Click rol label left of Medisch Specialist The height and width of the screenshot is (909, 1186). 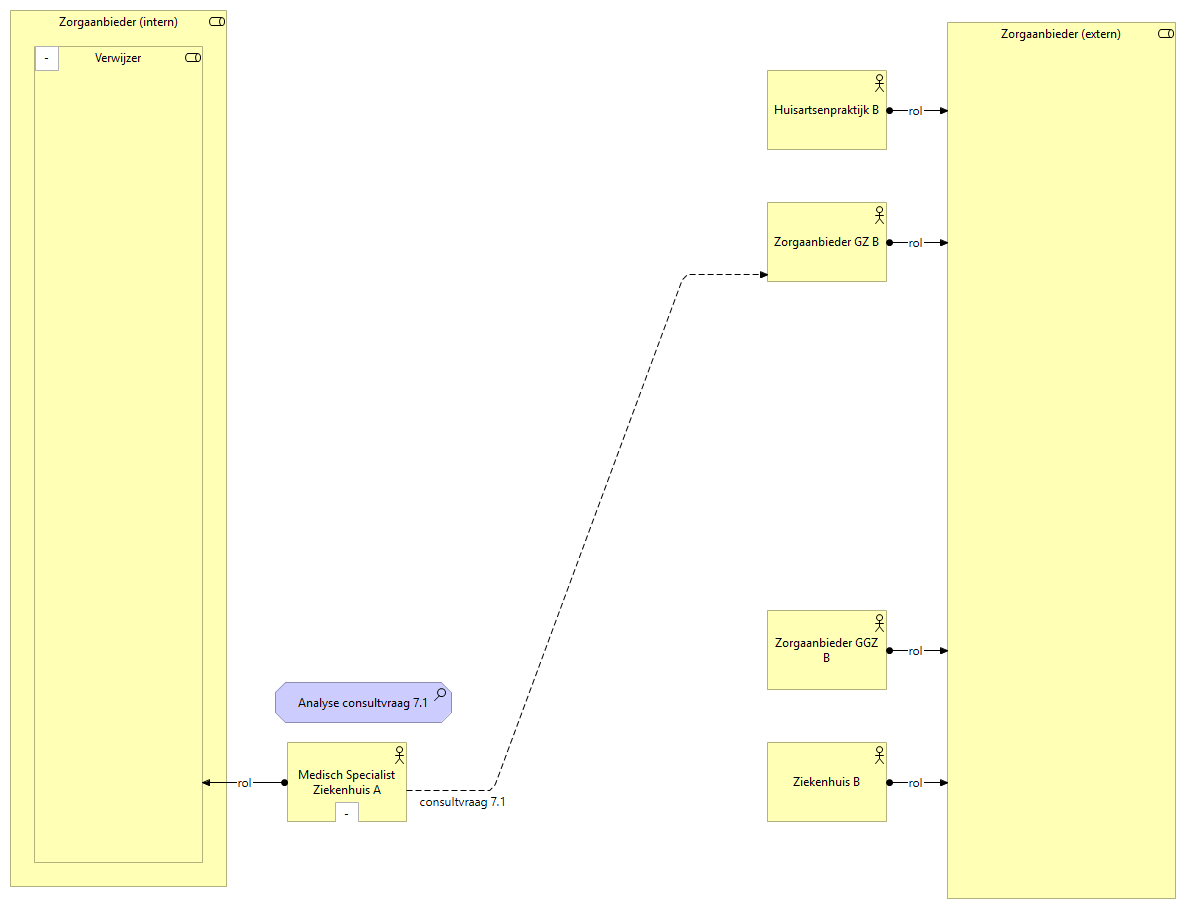point(244,783)
